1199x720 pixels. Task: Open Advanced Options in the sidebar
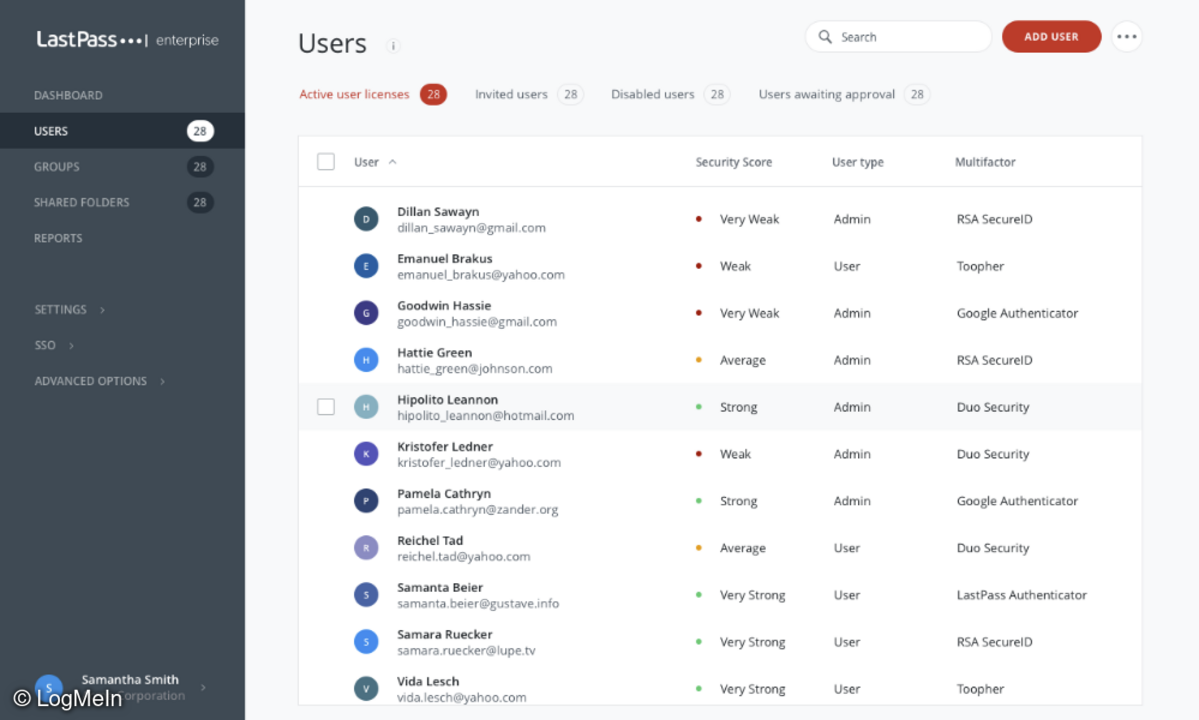tap(90, 381)
